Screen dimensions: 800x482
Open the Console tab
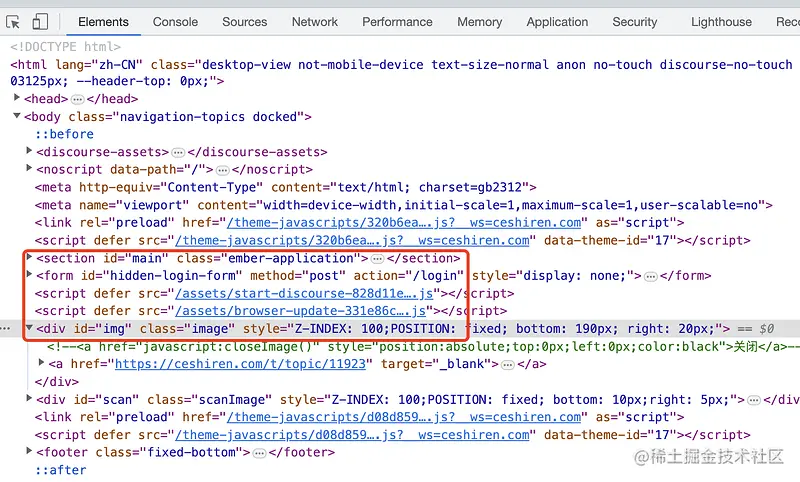coord(175,22)
